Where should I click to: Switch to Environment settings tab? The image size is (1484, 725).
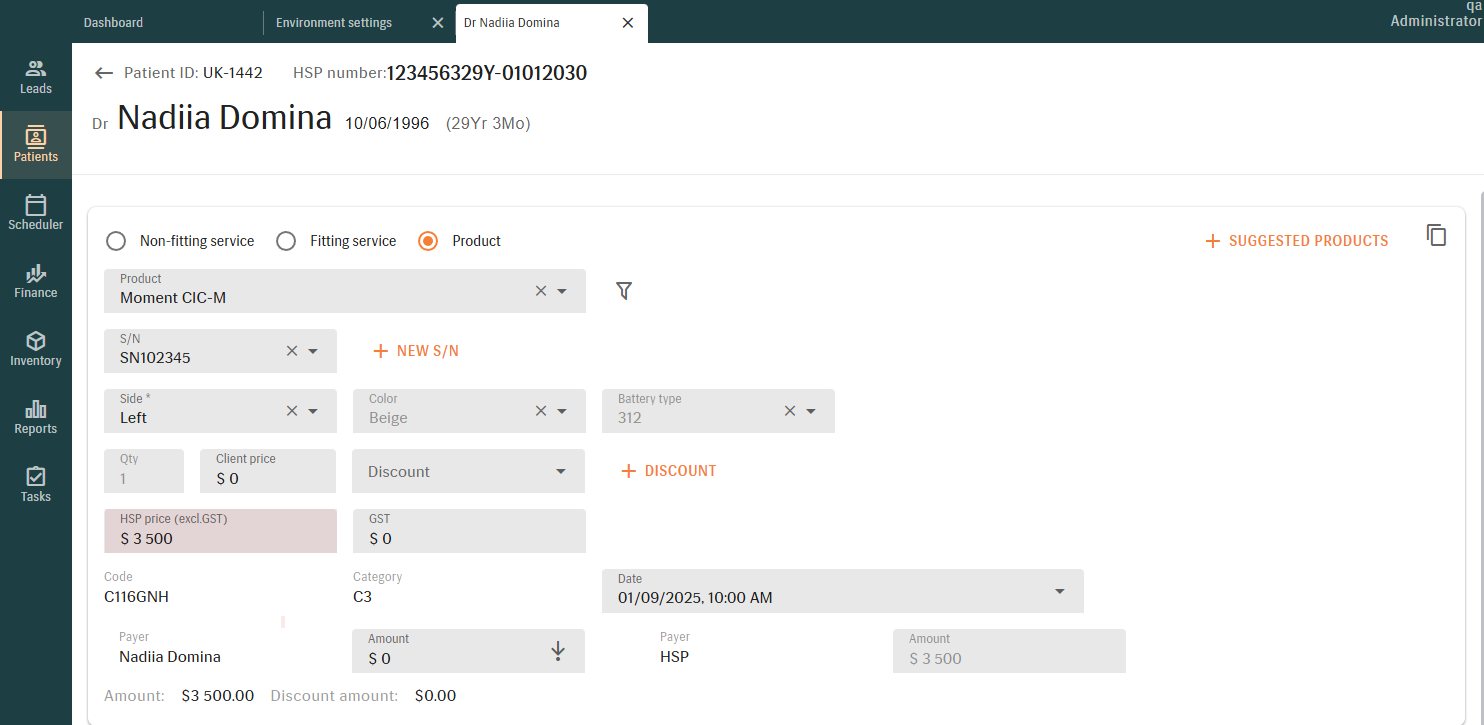point(334,22)
